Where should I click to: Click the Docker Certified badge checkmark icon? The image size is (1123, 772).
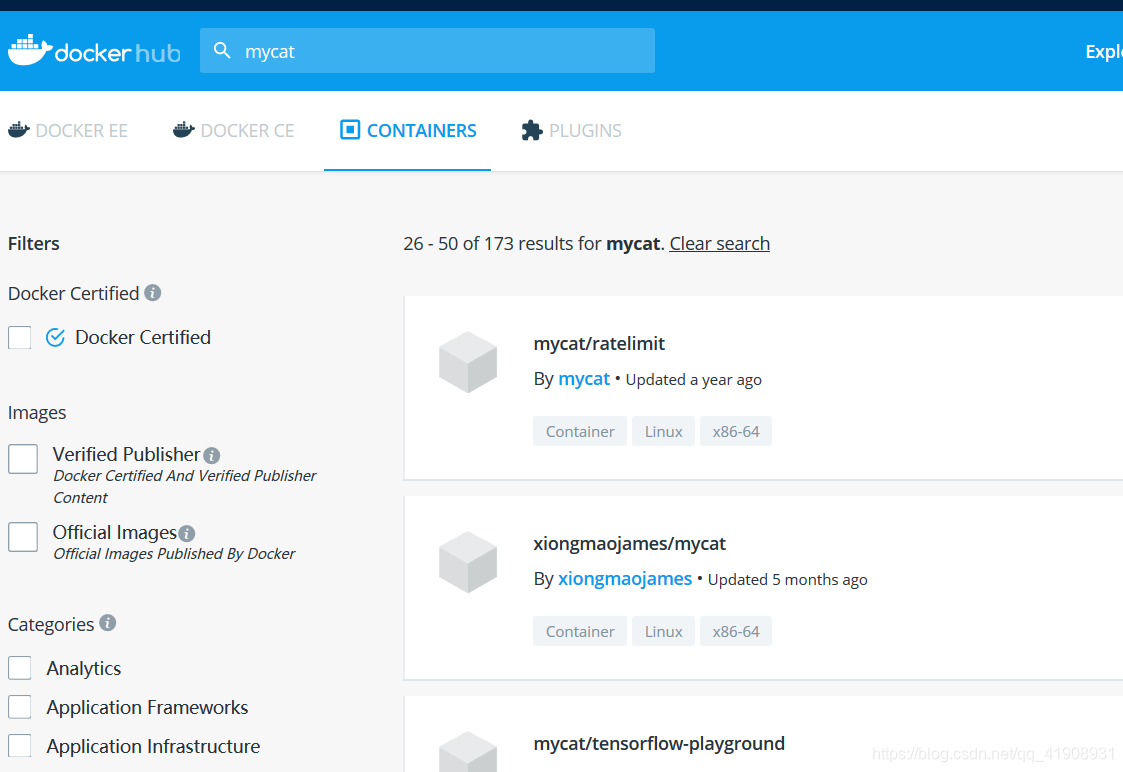[x=55, y=337]
